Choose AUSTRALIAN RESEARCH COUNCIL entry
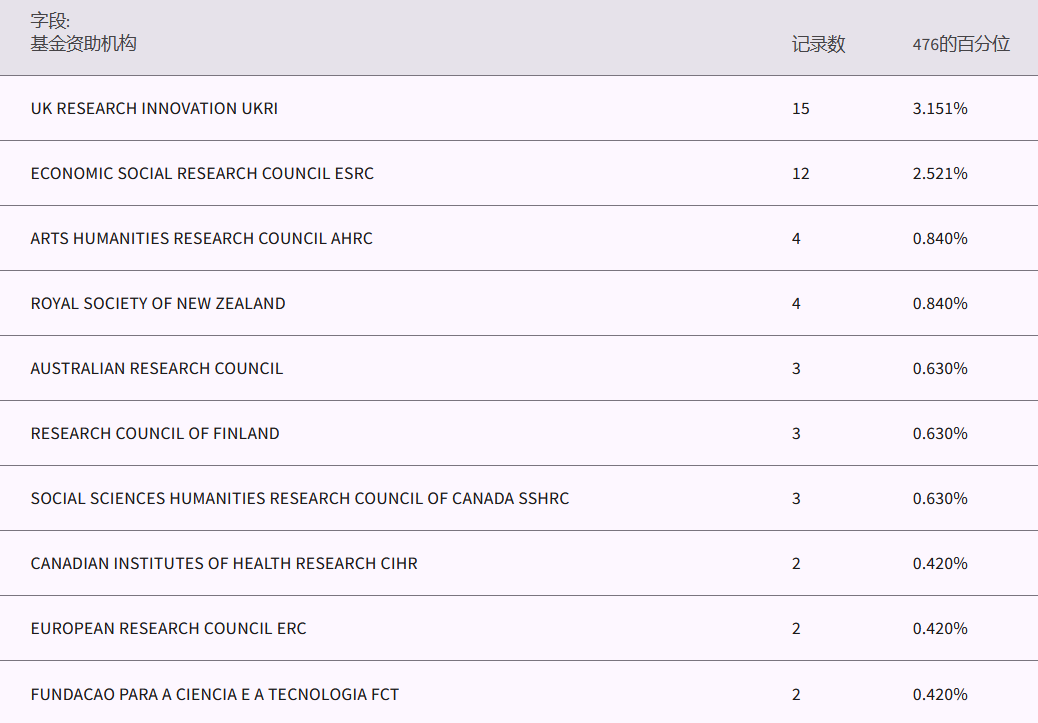 157,368
